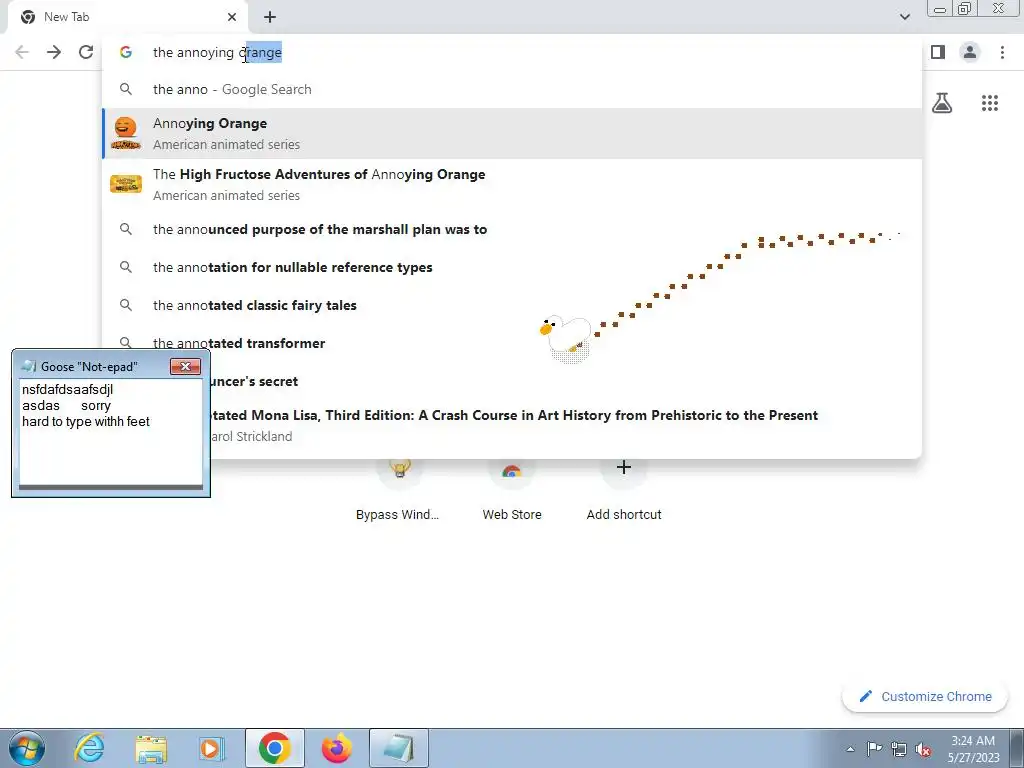
Task: Close the New Tab tab
Action: pyautogui.click(x=232, y=17)
